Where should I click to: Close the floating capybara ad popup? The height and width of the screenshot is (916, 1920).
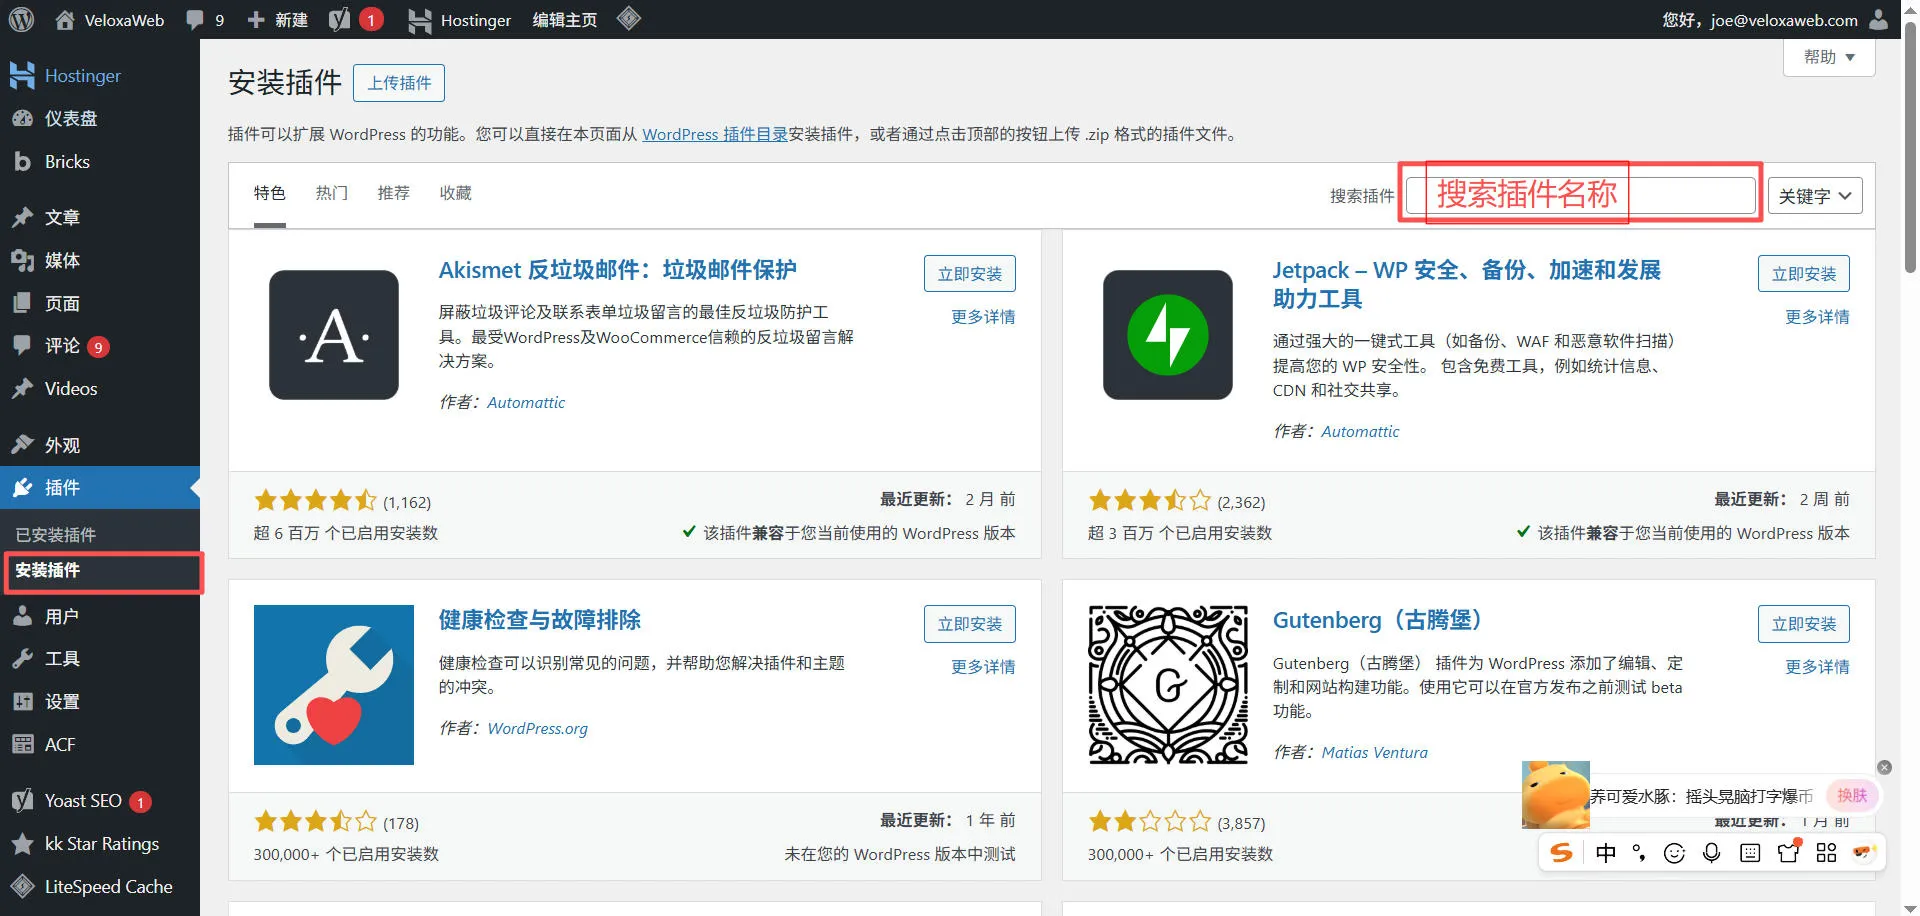[1884, 767]
